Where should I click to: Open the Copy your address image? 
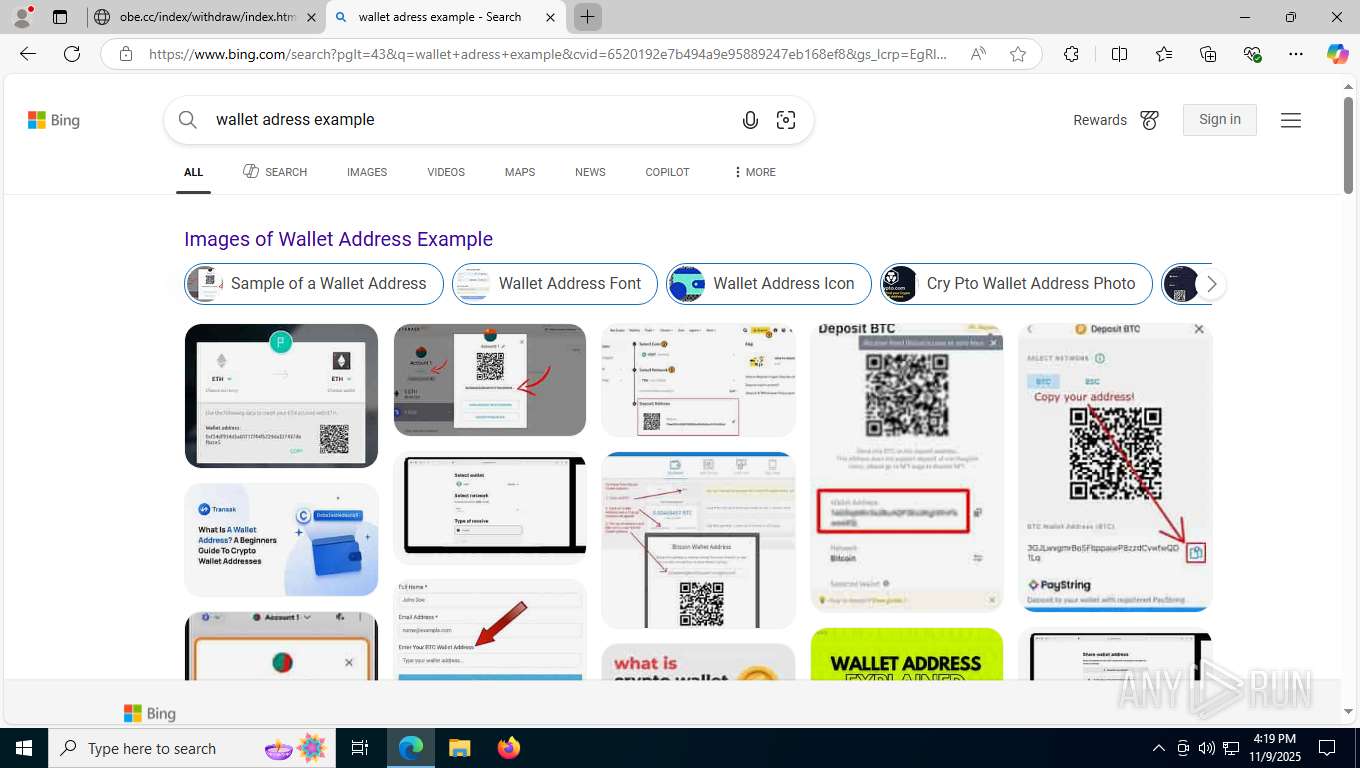point(1115,466)
